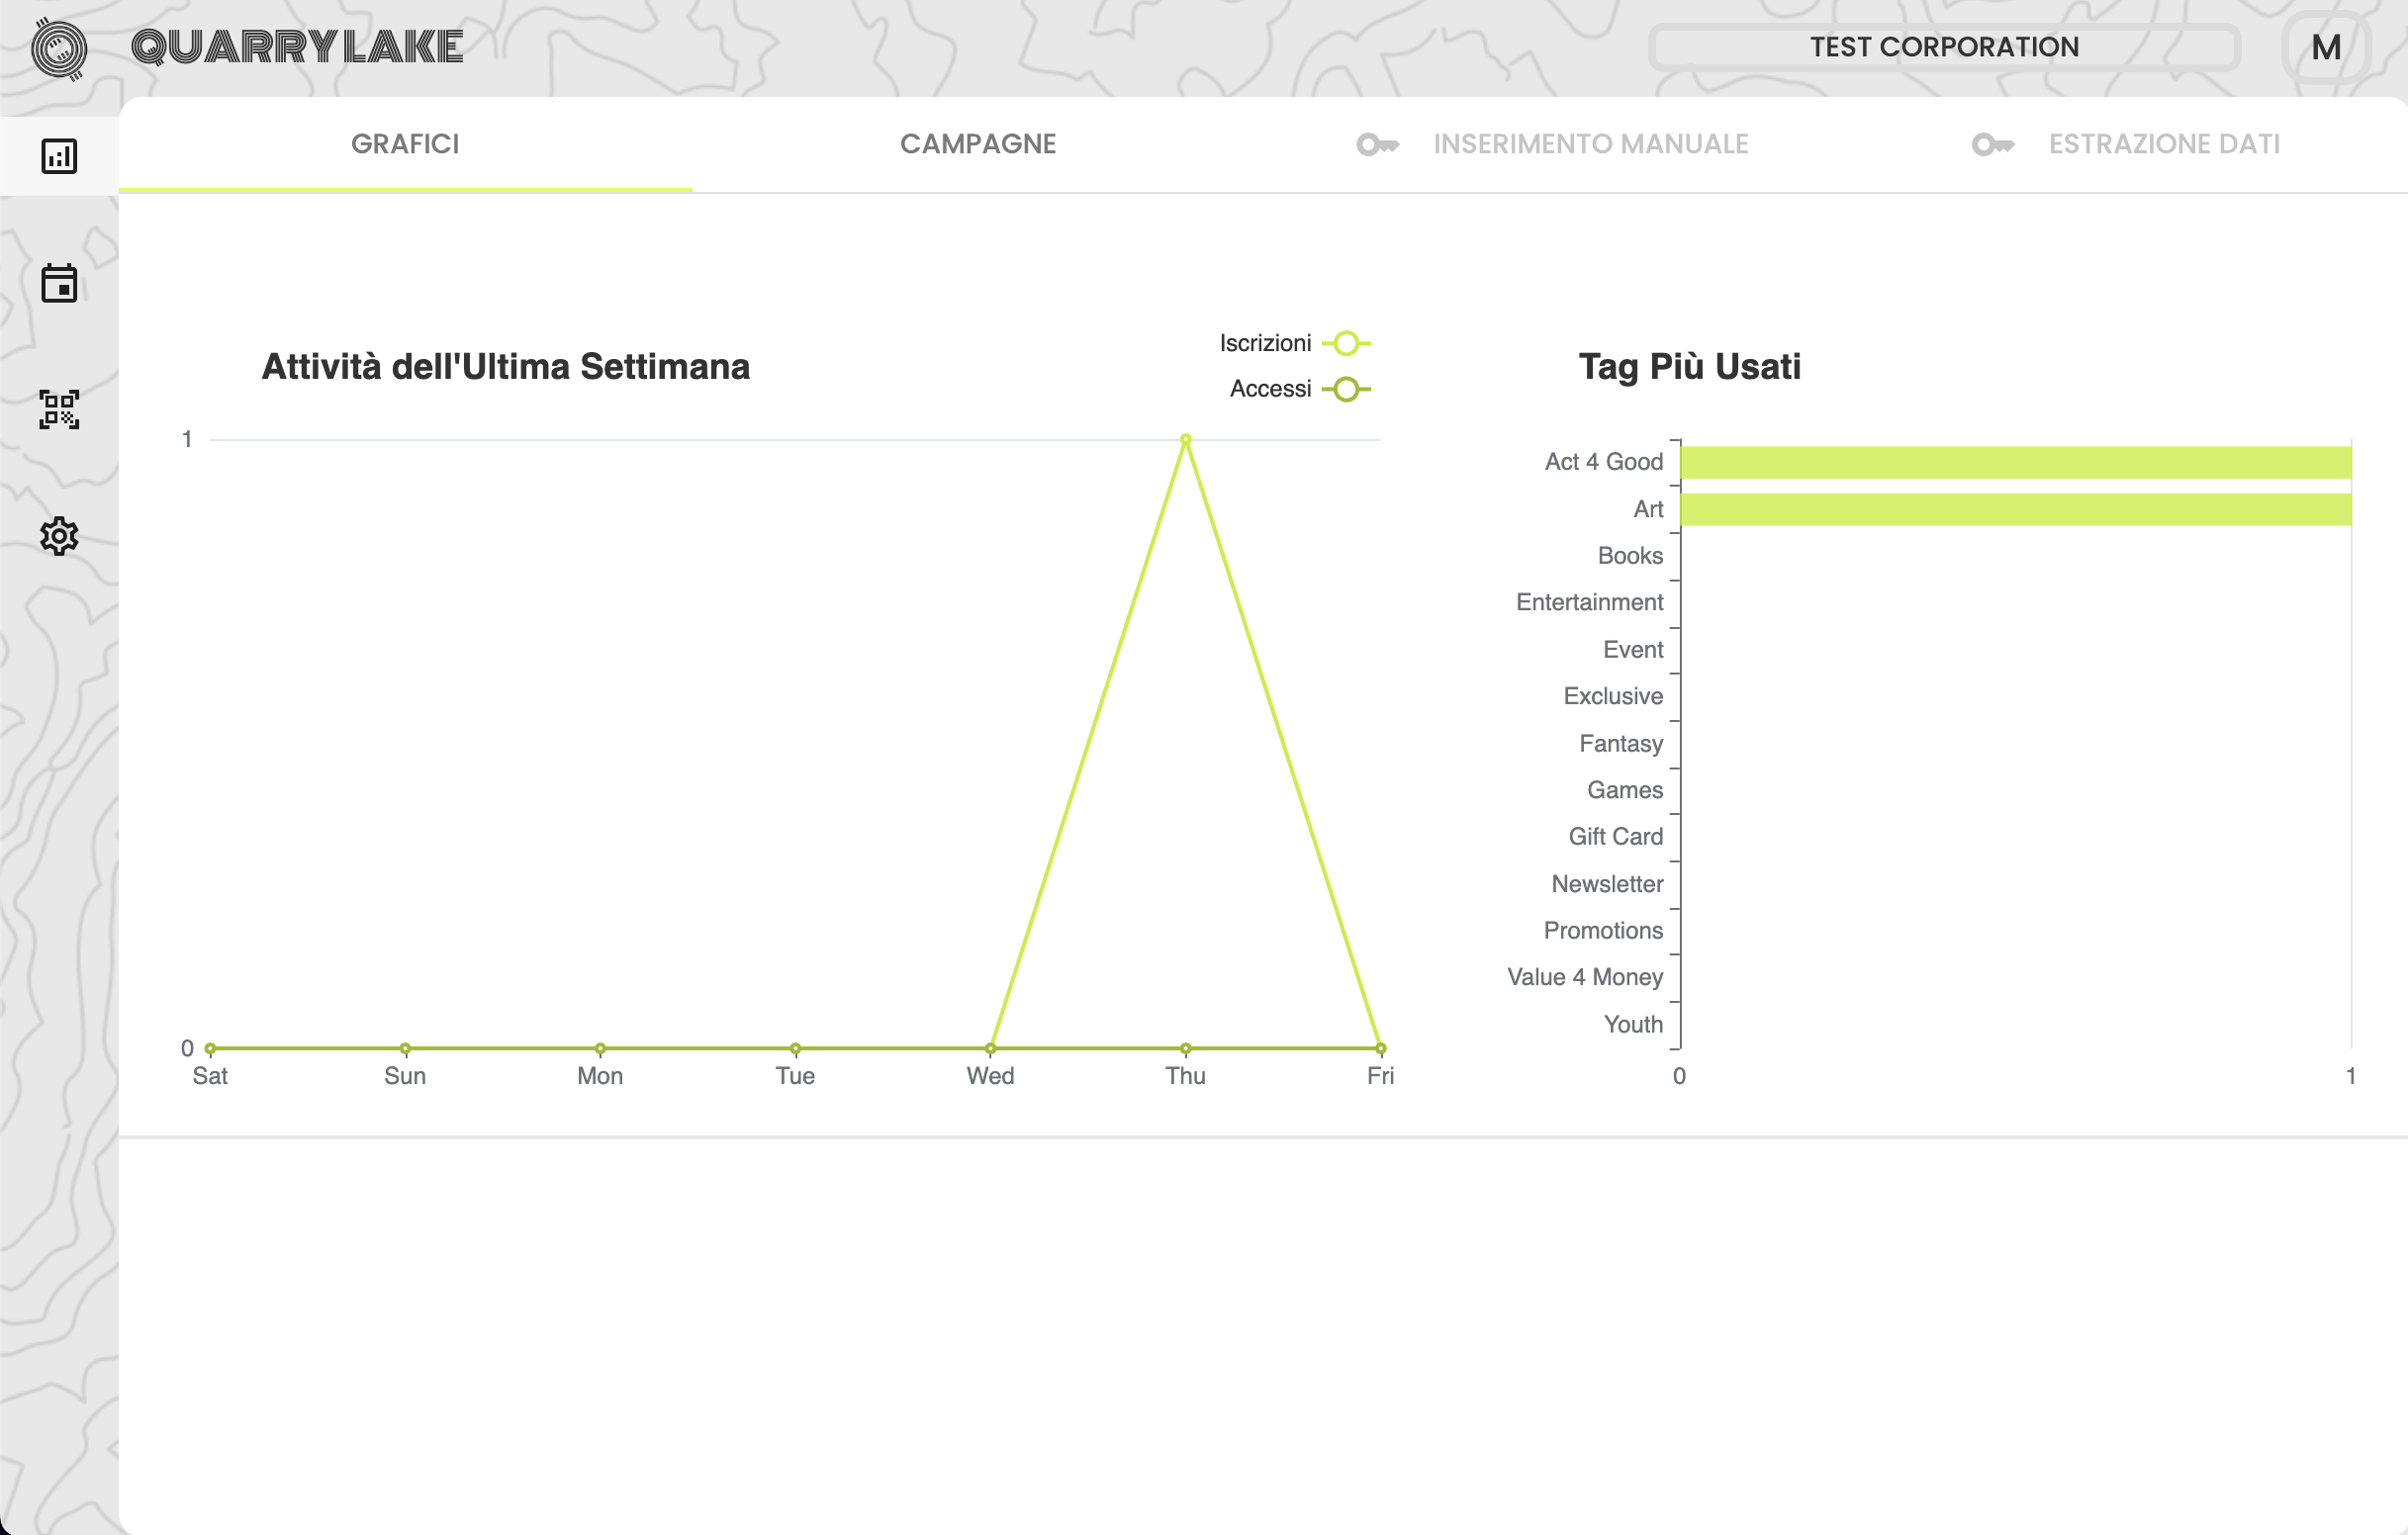
Task: Click the 'Youth' tag label
Action: coord(1633,1024)
